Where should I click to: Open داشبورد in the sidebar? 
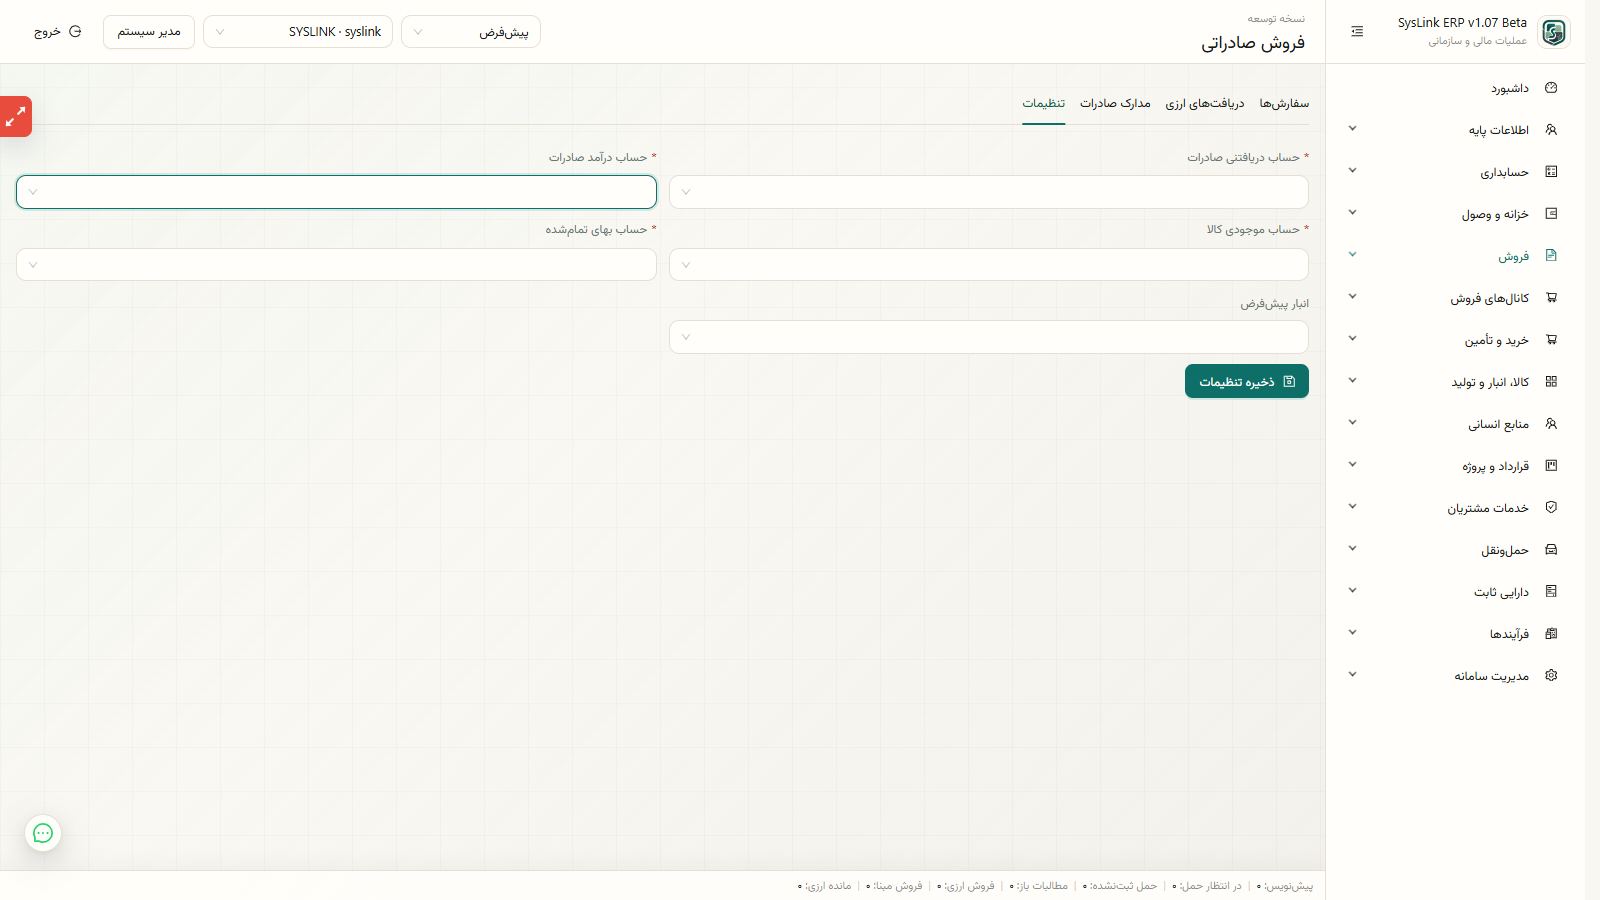pyautogui.click(x=1455, y=88)
